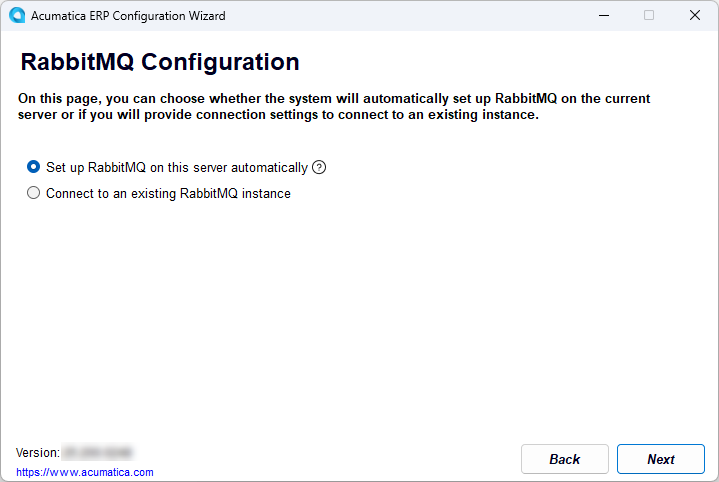Return to previous page with Back
This screenshot has width=719, height=482.
click(564, 459)
